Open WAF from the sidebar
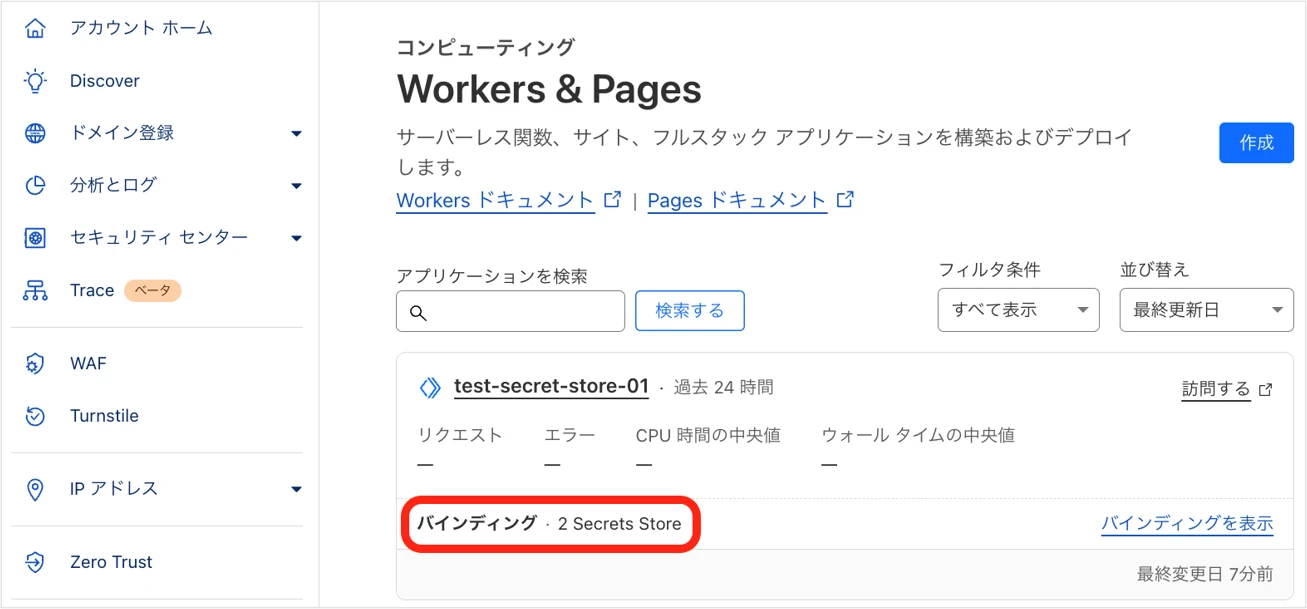This screenshot has height=609, width=1307. (88, 364)
